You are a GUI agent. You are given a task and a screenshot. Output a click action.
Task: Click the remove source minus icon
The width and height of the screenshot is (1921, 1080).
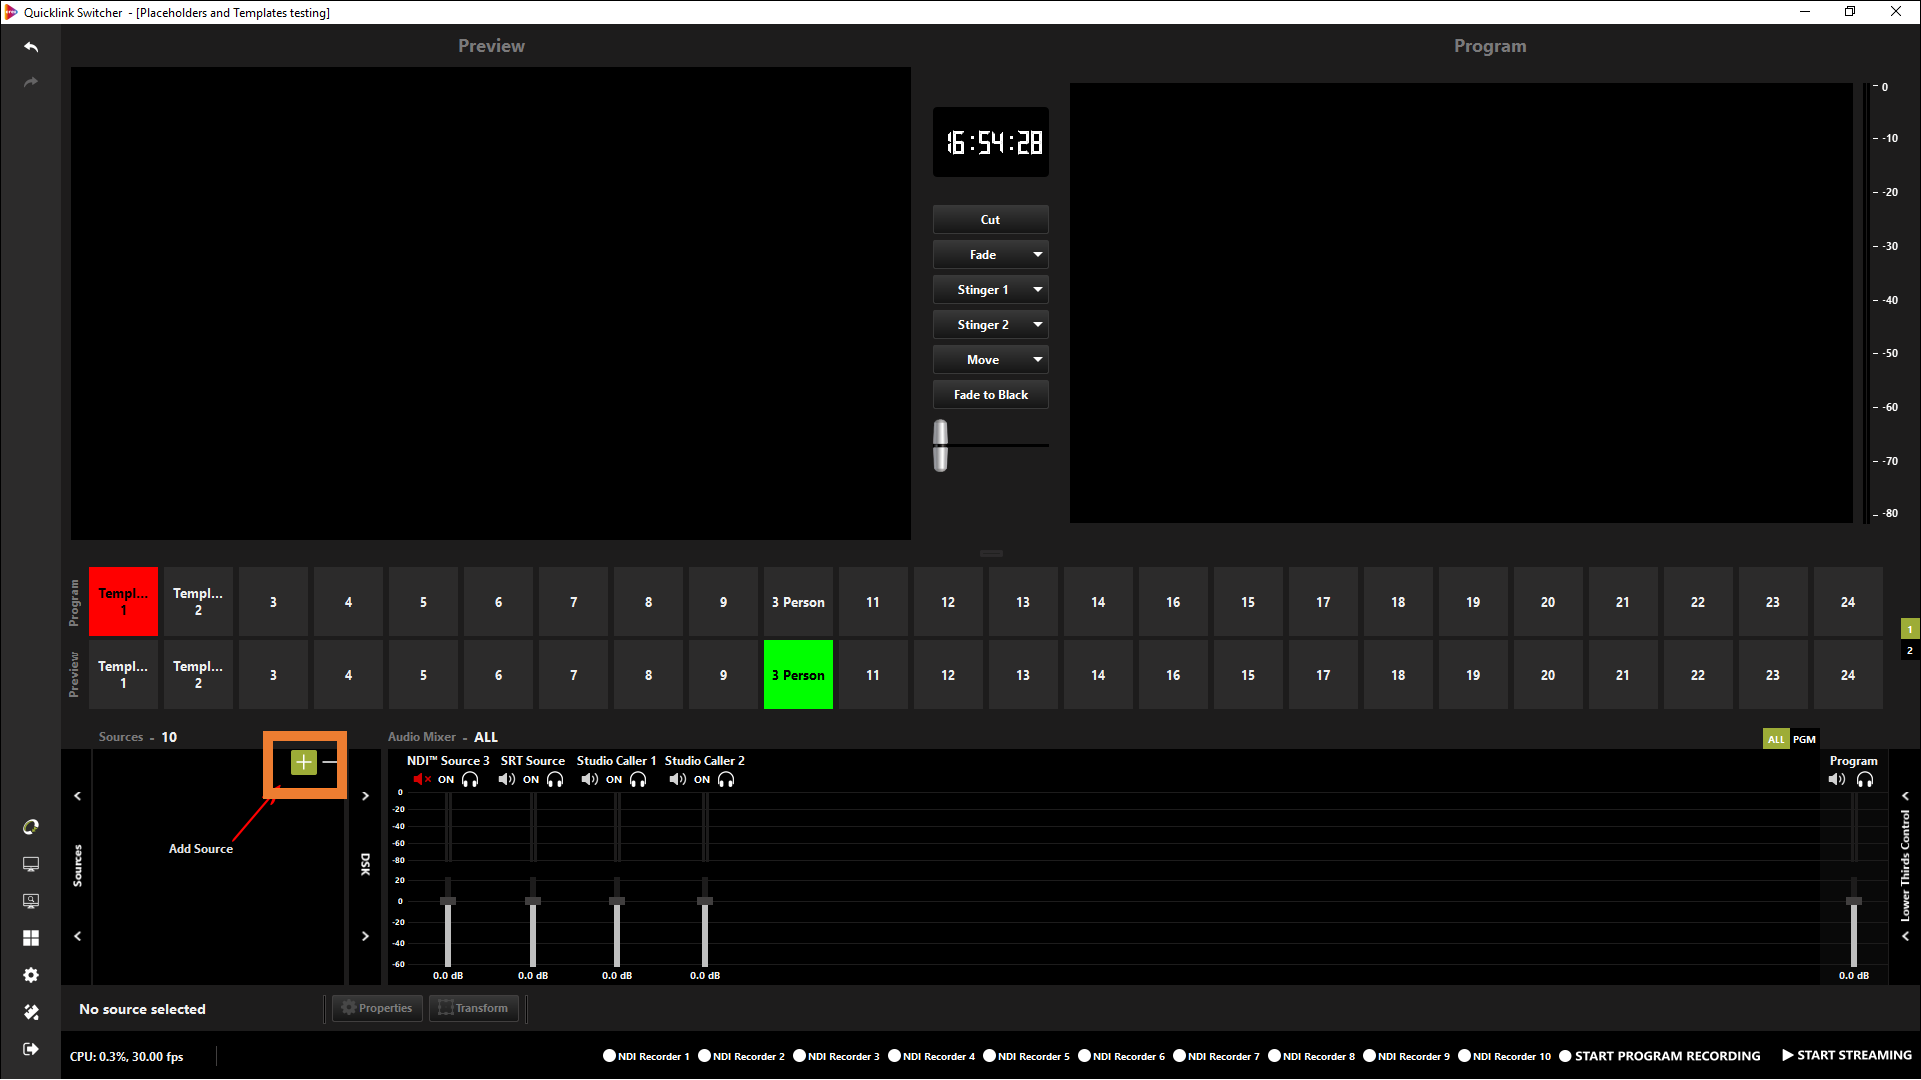click(x=330, y=762)
